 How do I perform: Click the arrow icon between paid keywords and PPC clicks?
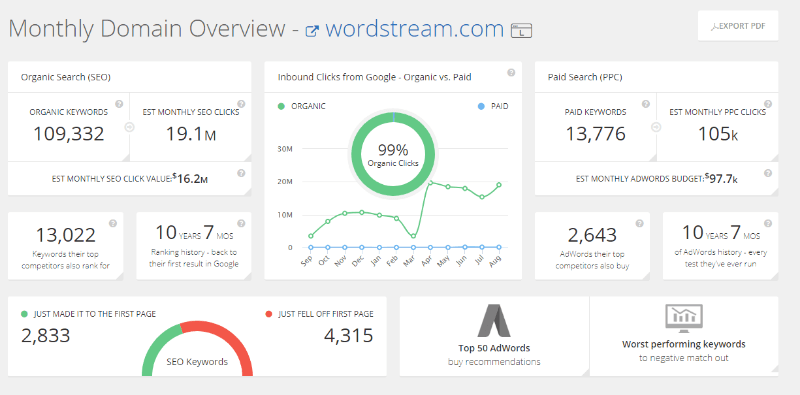coord(656,127)
